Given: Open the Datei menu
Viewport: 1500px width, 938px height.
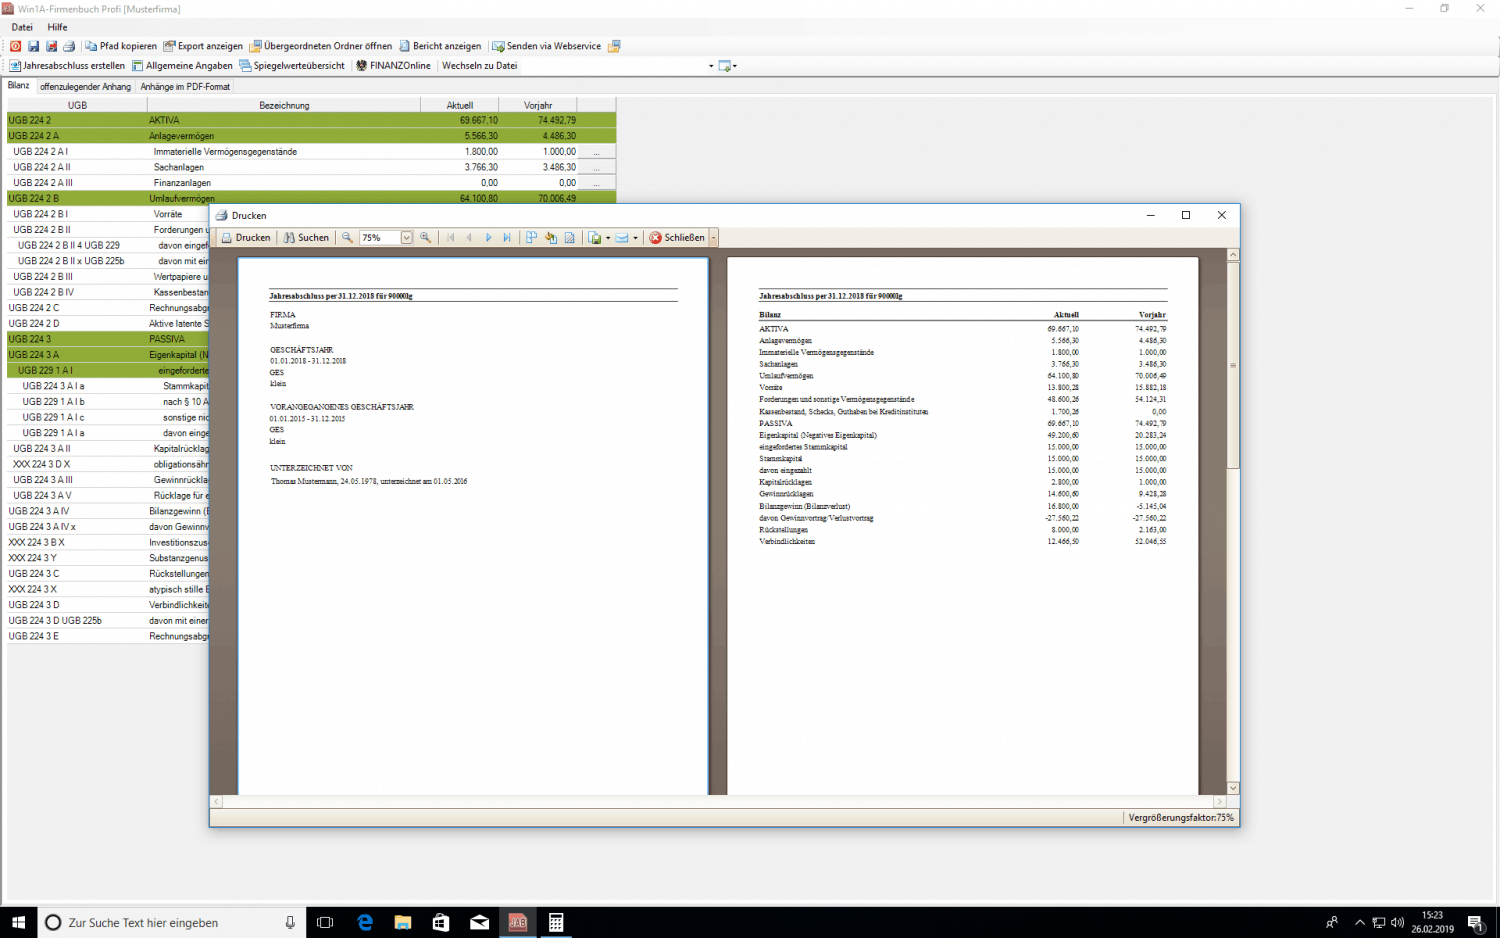Looking at the screenshot, I should (21, 27).
